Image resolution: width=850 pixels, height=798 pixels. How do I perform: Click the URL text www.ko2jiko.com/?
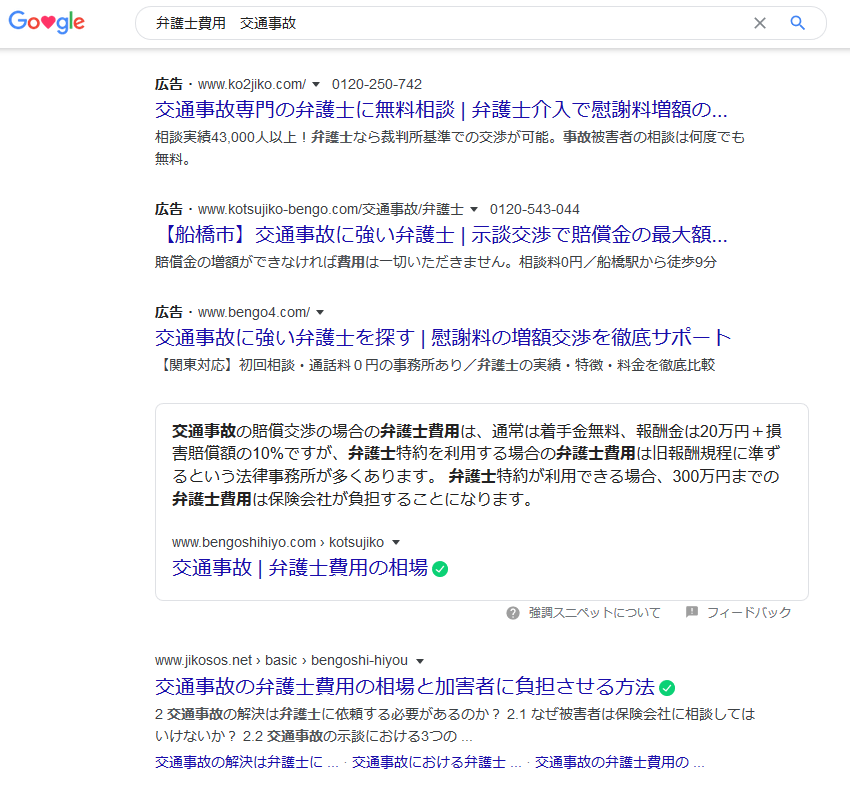click(252, 85)
